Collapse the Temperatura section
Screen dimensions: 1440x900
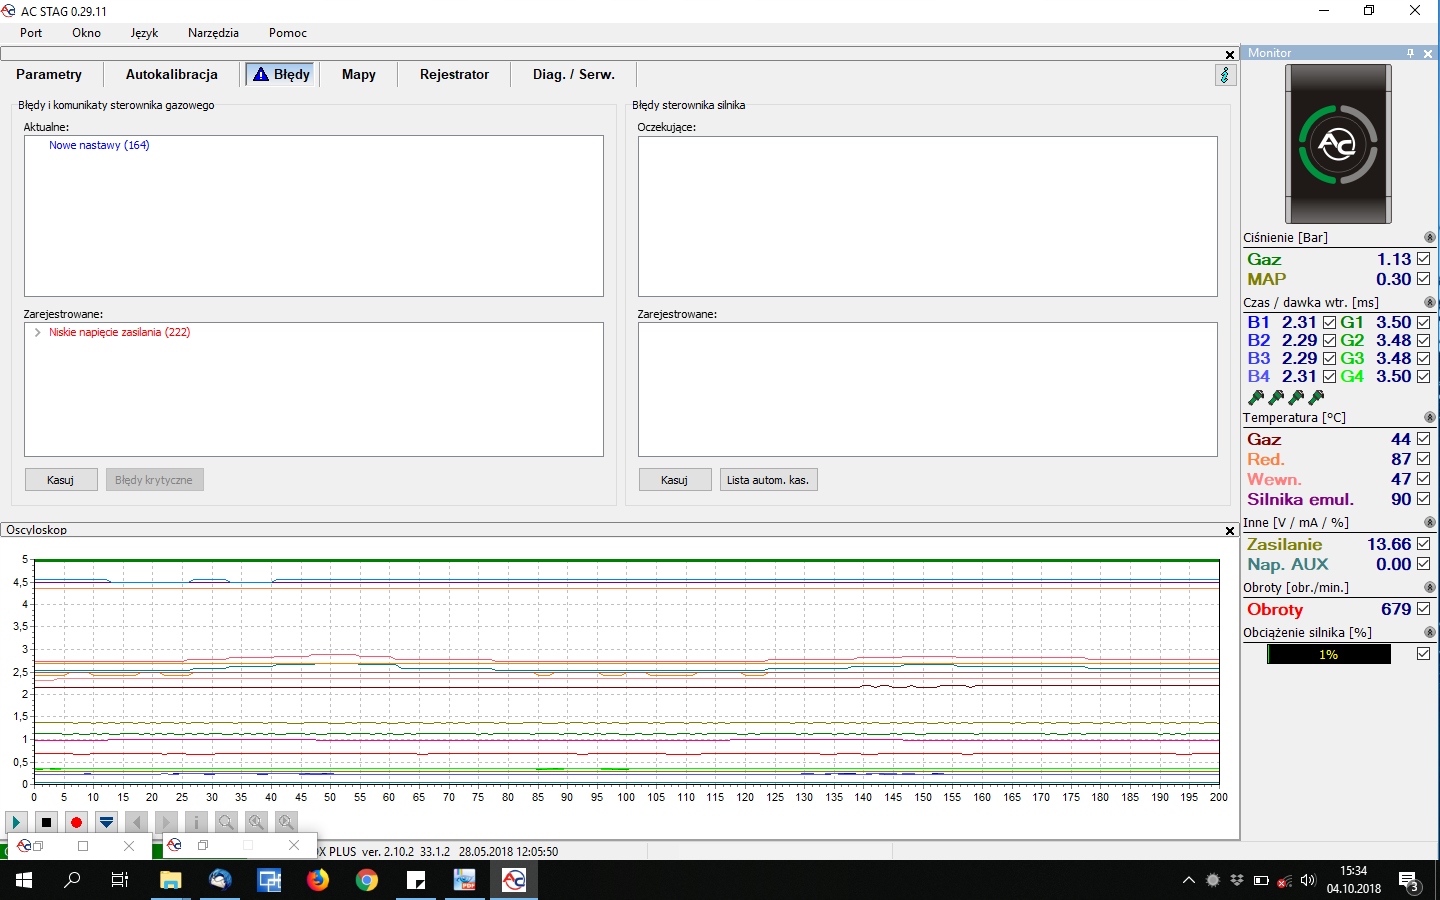[1429, 418]
